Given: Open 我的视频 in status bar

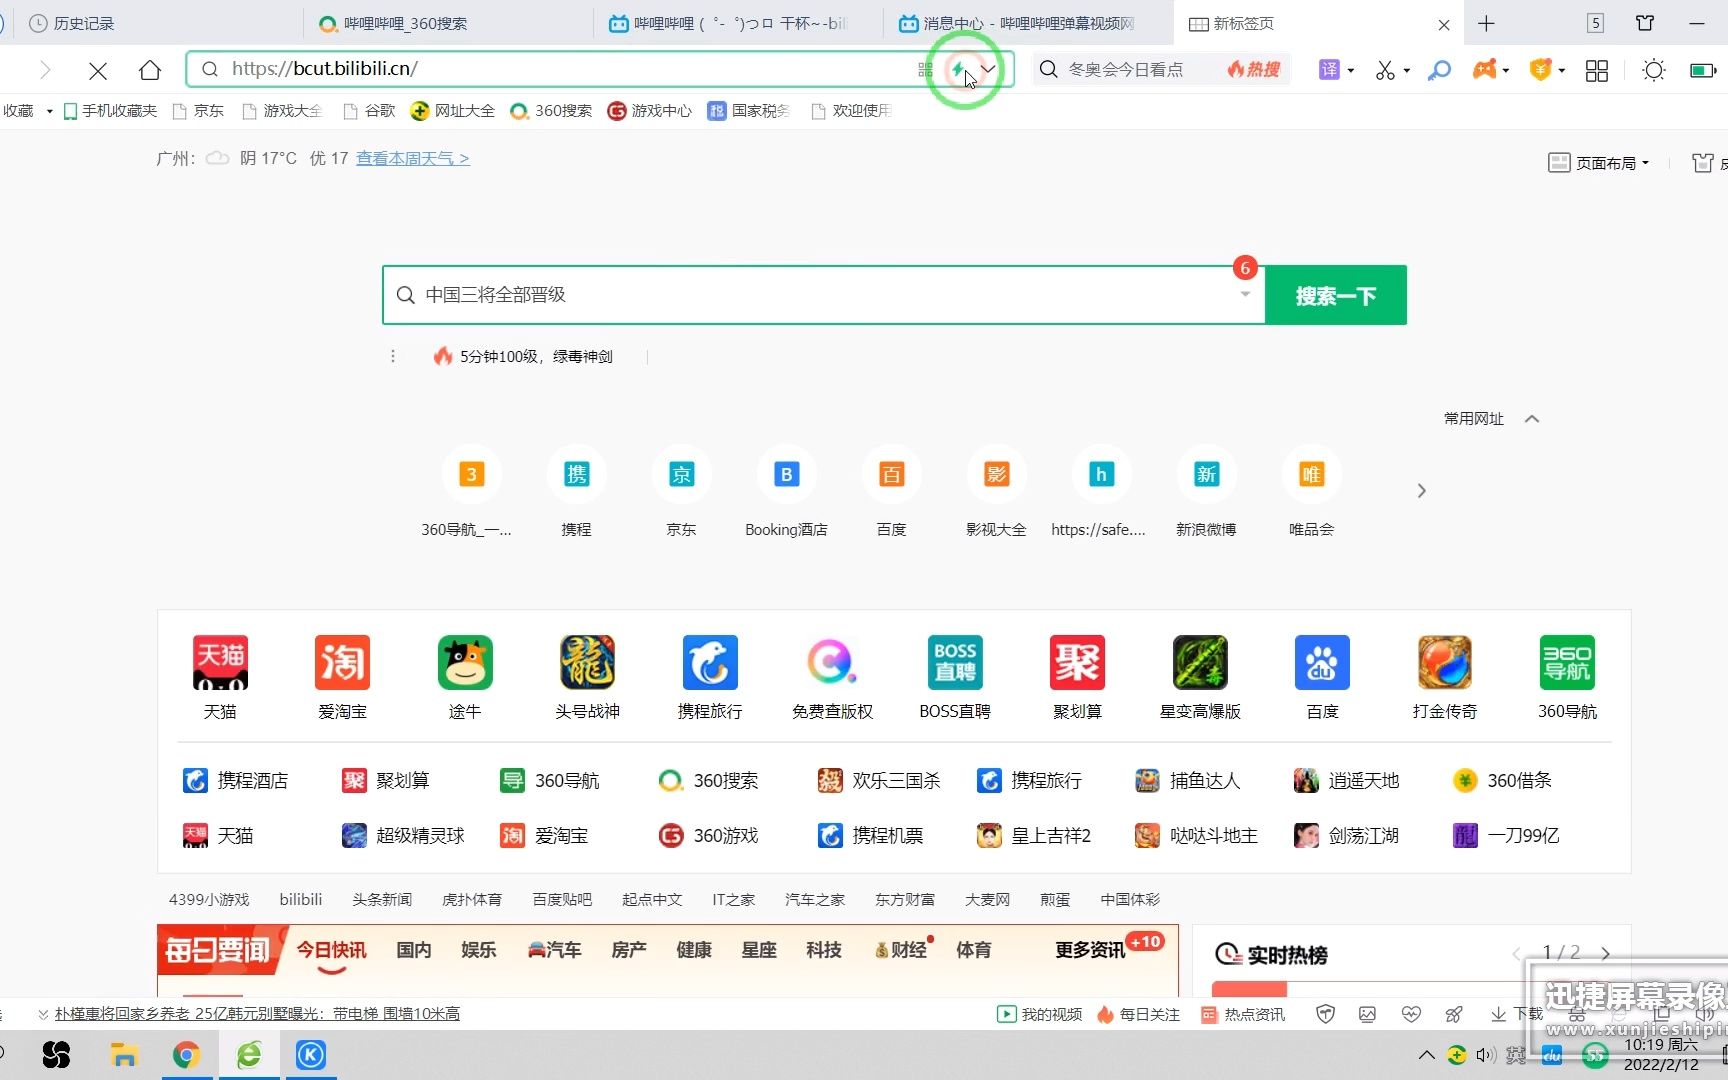Looking at the screenshot, I should (1039, 1014).
